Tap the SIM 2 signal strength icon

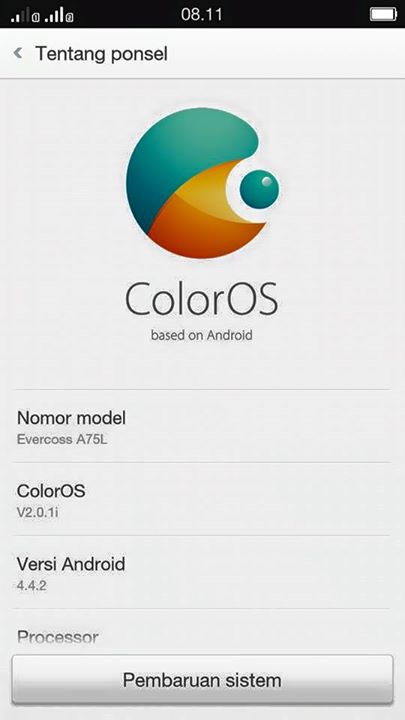pyautogui.click(x=59, y=15)
